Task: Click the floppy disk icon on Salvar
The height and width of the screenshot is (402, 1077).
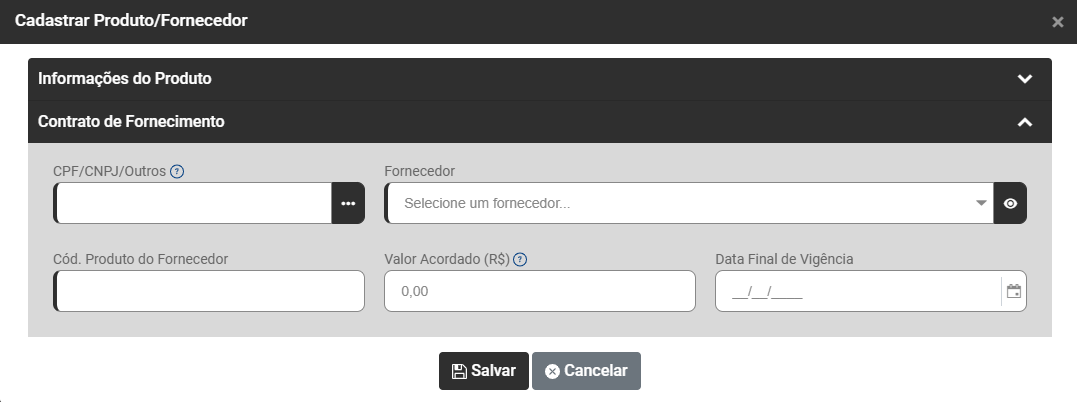Action: point(459,371)
